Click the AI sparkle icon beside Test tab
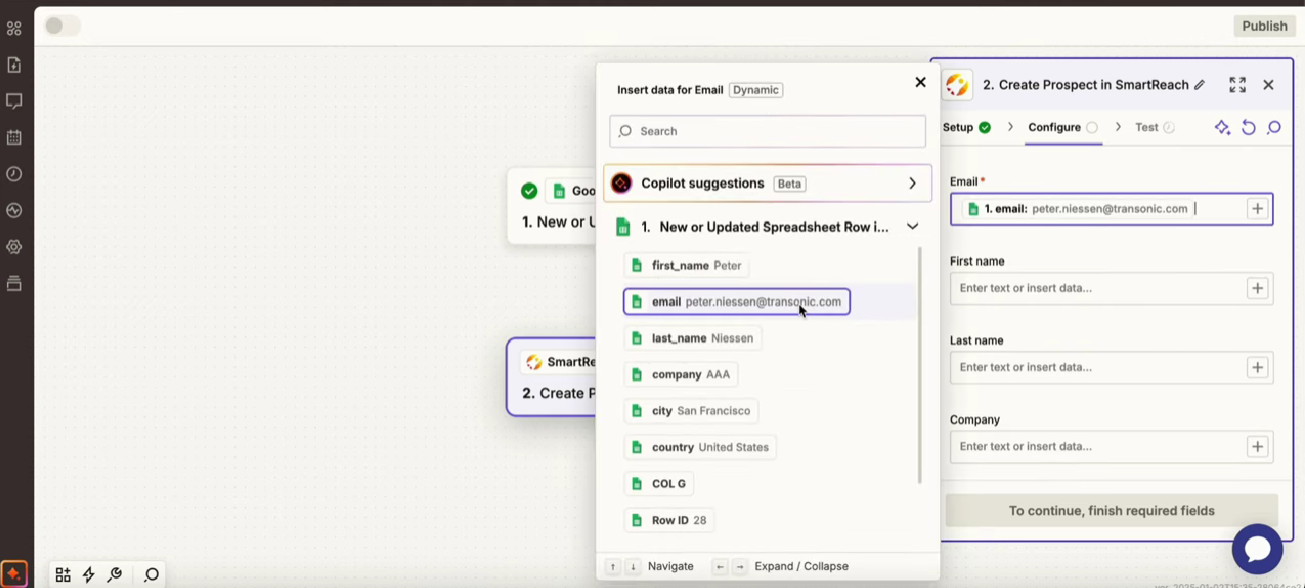 [x=1222, y=127]
